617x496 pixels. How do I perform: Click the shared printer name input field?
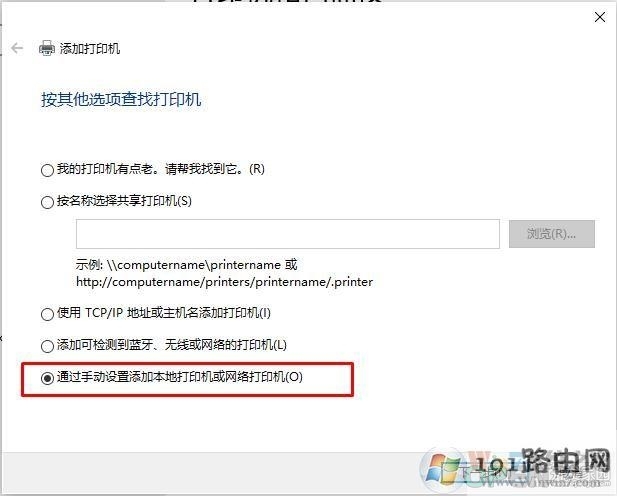pos(288,234)
